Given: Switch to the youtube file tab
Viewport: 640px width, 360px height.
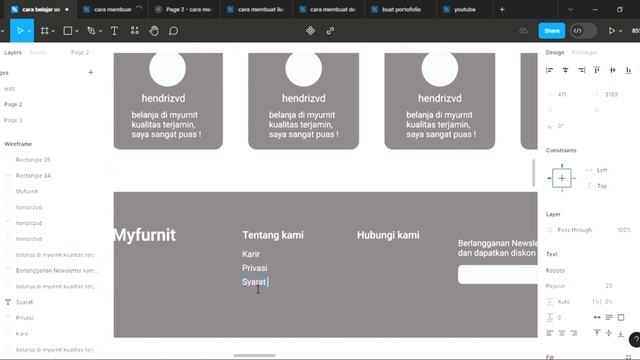Looking at the screenshot, I should point(464,9).
